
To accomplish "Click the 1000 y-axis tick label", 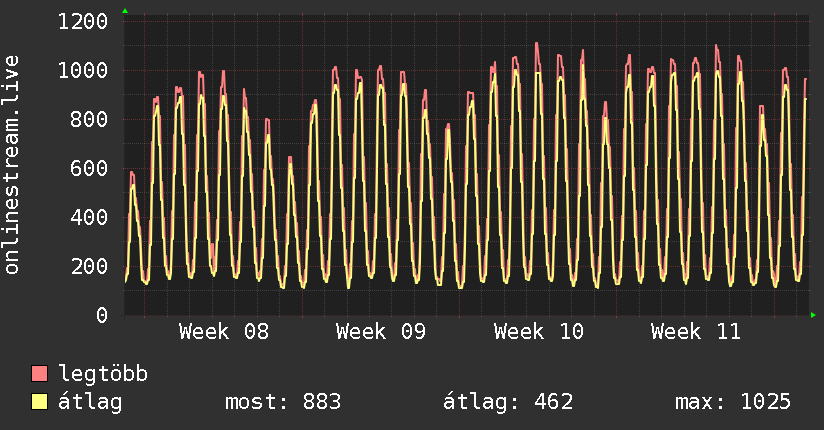I will [x=83, y=70].
